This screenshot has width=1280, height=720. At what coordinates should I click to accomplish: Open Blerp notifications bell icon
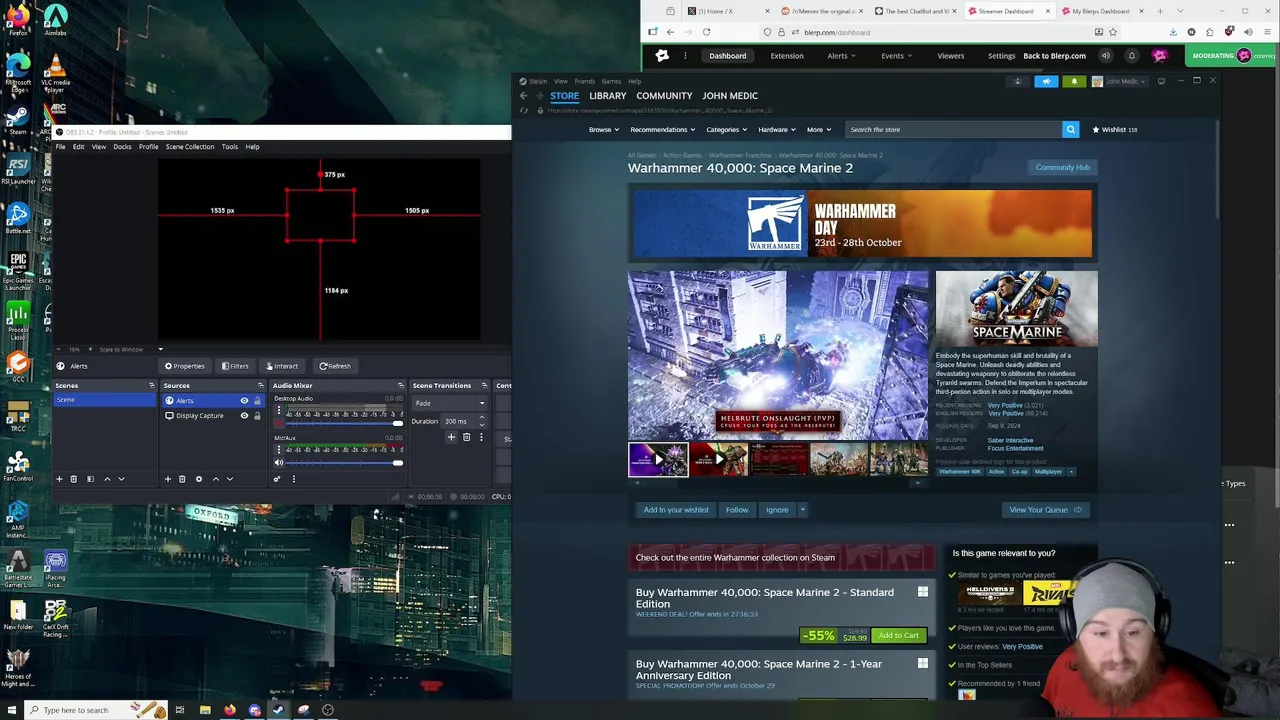click(1131, 56)
